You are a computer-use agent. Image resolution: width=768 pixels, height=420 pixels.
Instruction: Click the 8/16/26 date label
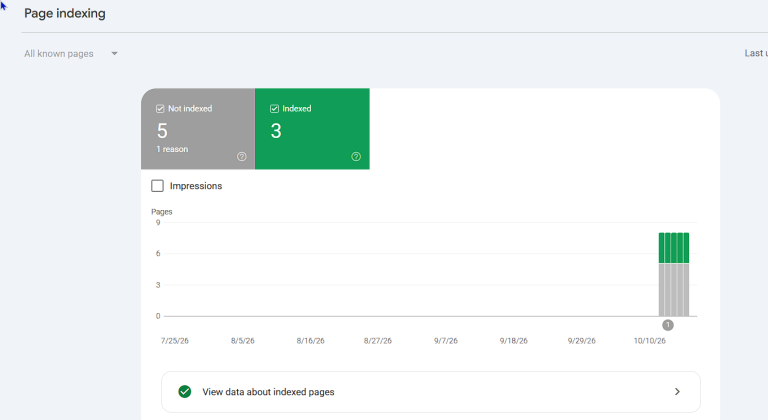coord(311,341)
